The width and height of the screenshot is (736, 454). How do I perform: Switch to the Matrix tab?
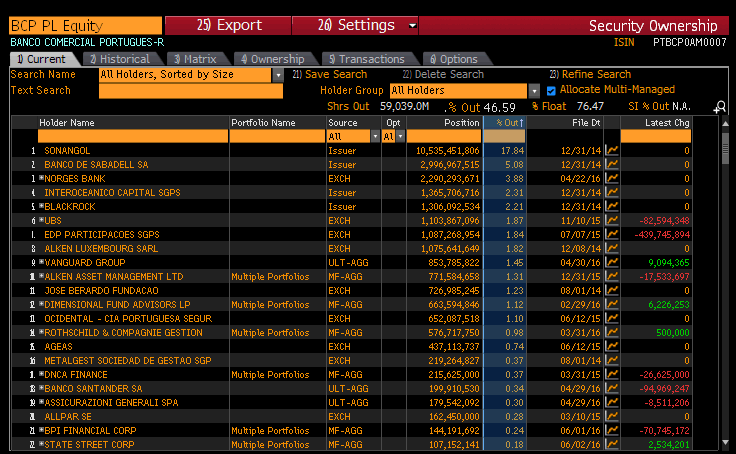tap(196, 59)
